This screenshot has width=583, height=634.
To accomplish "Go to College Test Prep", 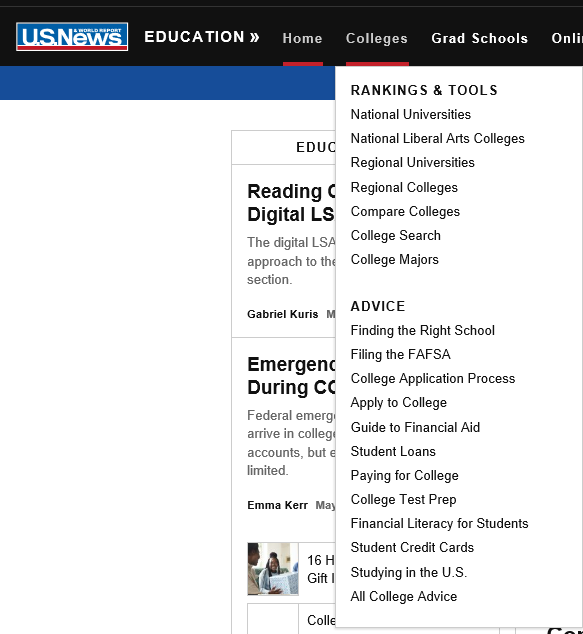I will 403,499.
